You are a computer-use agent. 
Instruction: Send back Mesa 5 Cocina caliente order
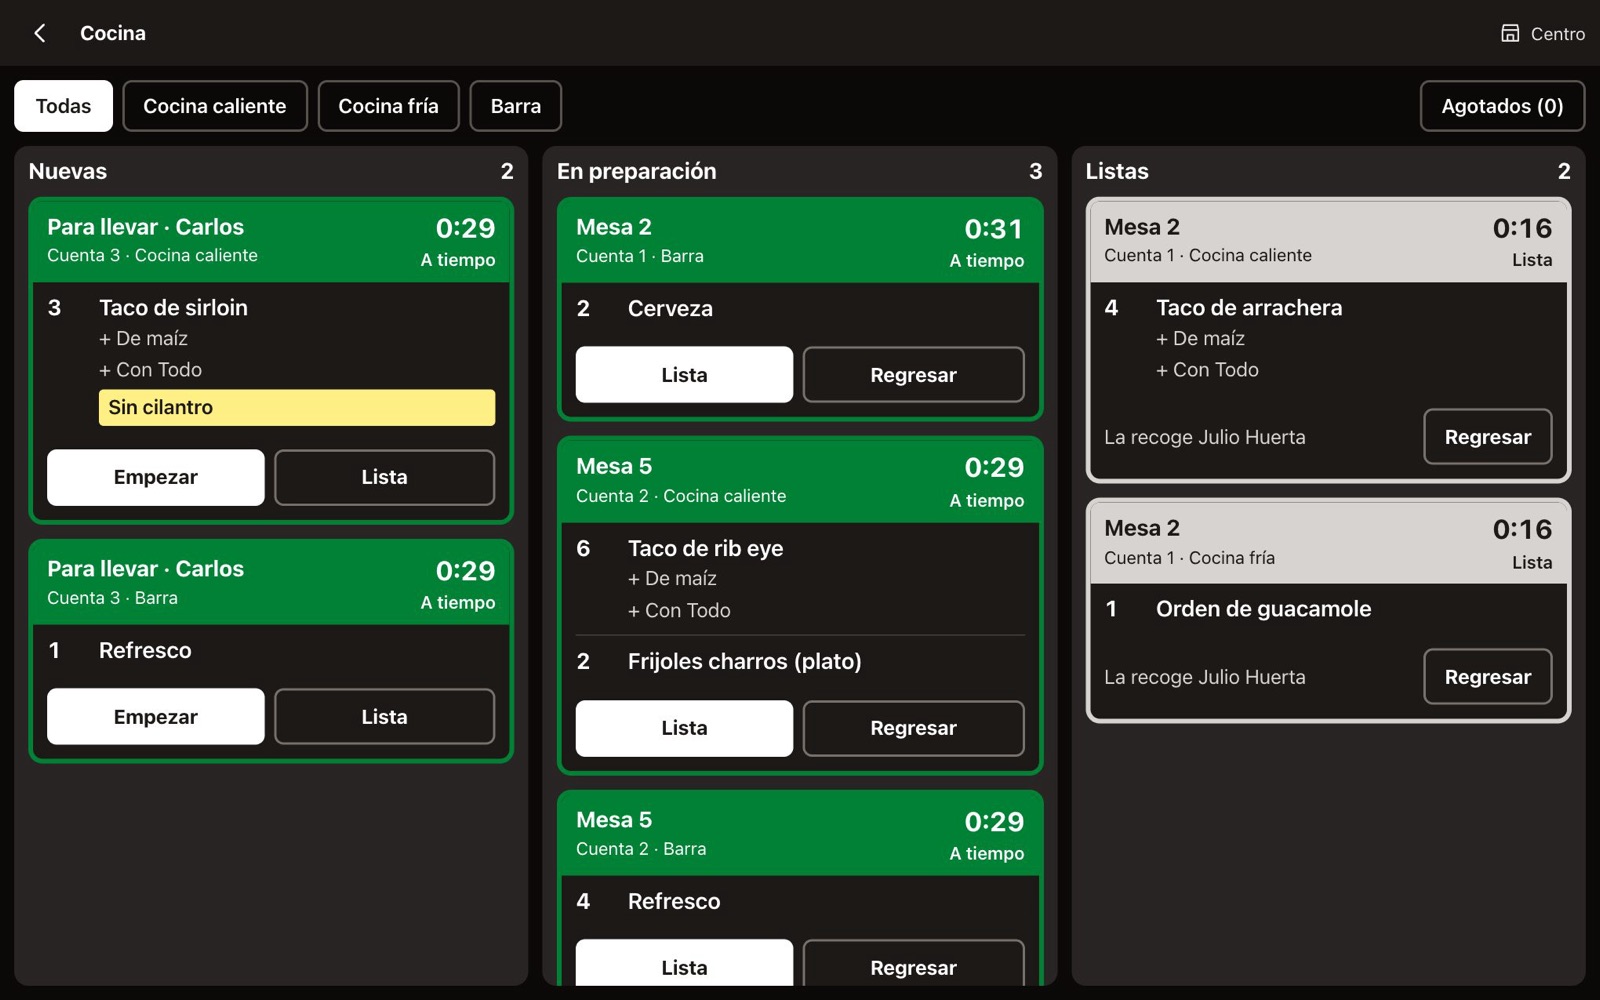tap(913, 728)
